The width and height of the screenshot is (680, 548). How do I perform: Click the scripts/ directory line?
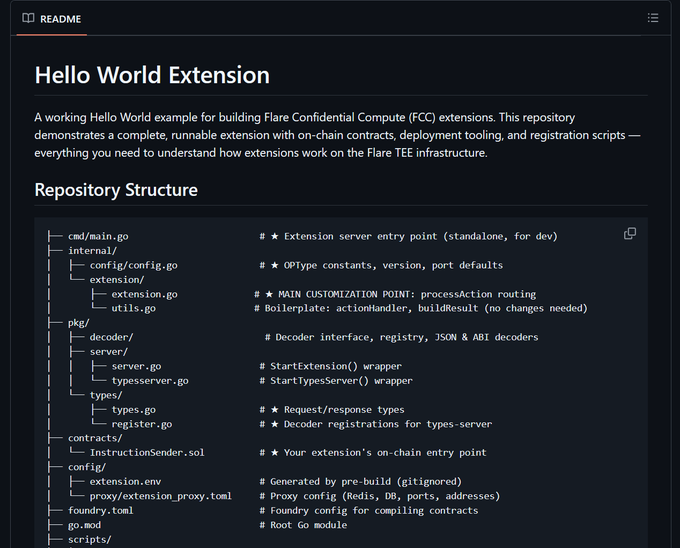tap(89, 539)
